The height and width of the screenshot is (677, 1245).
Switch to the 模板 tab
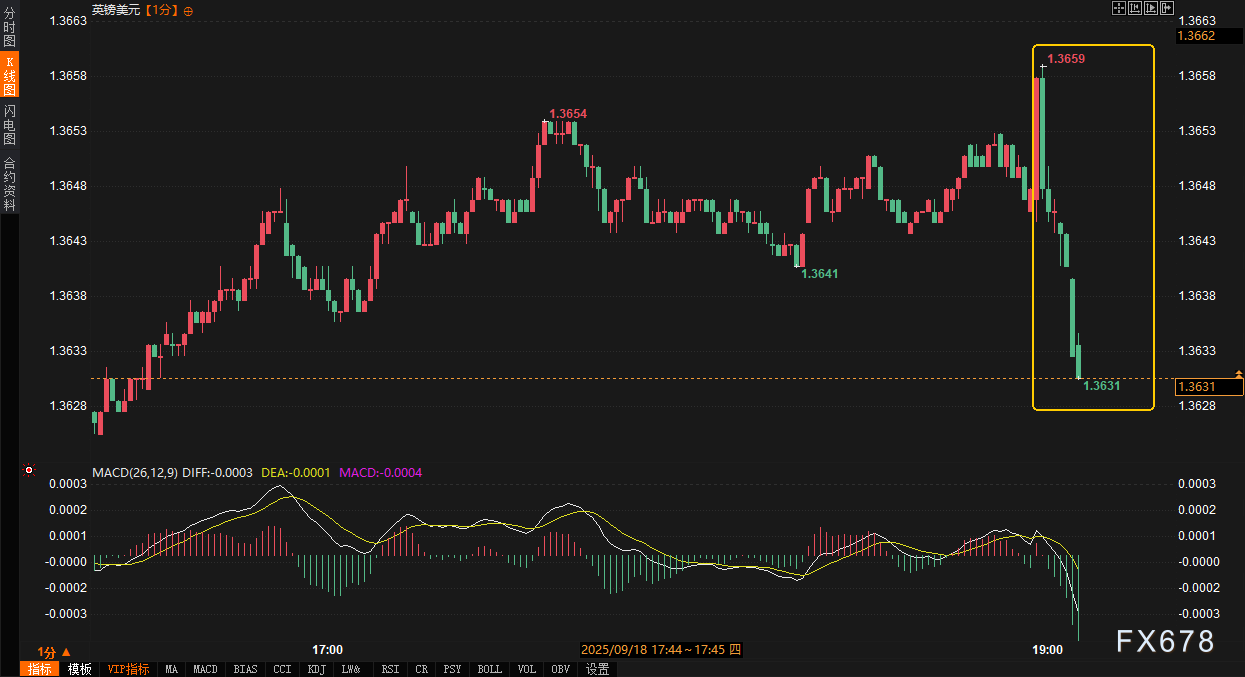pyautogui.click(x=80, y=669)
